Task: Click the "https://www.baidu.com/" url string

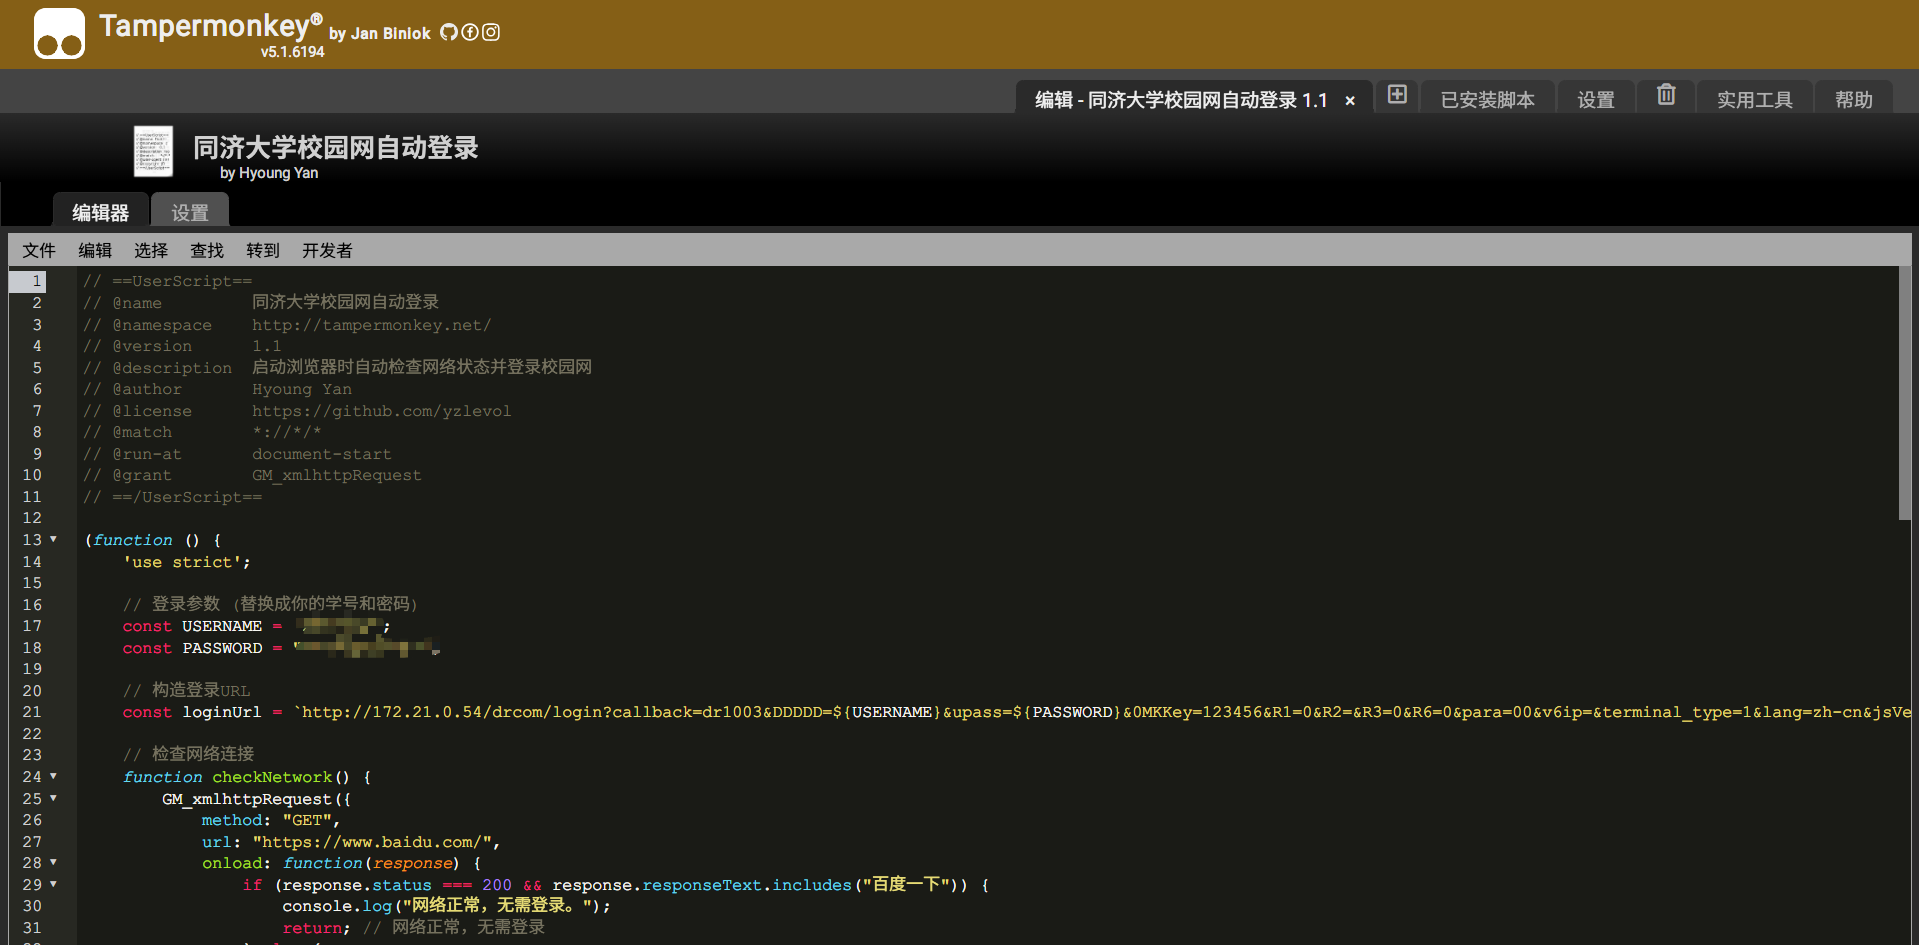Action: tap(372, 842)
